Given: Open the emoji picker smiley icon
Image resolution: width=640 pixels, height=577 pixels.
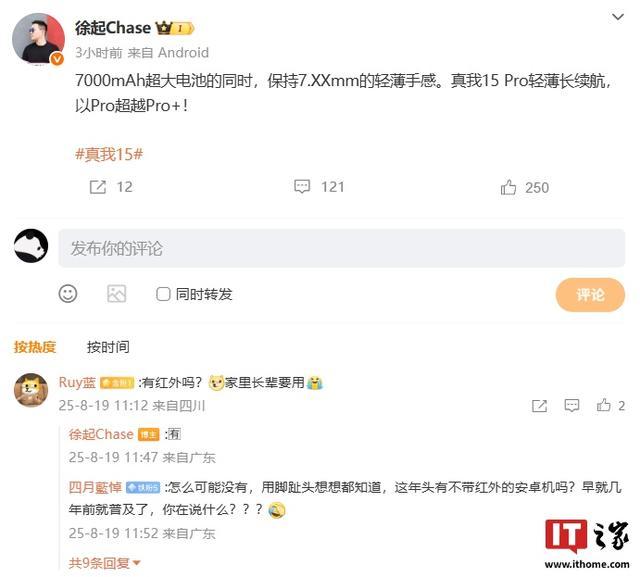Looking at the screenshot, I should tap(68, 293).
